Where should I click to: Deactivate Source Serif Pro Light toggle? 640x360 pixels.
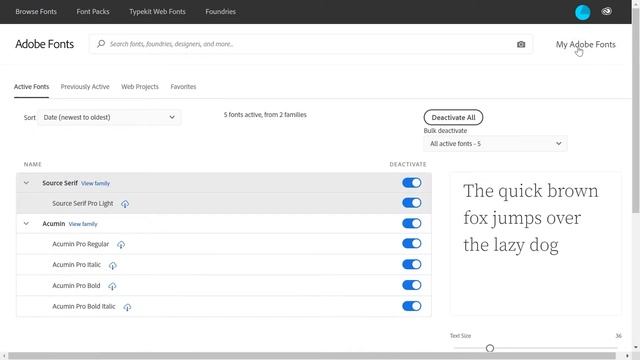pos(411,202)
